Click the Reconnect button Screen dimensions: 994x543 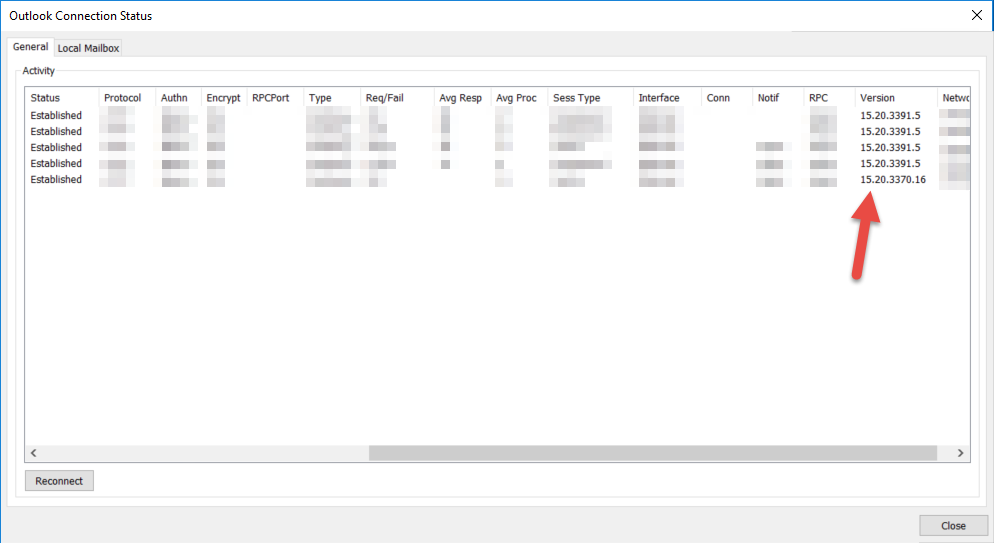coord(59,481)
